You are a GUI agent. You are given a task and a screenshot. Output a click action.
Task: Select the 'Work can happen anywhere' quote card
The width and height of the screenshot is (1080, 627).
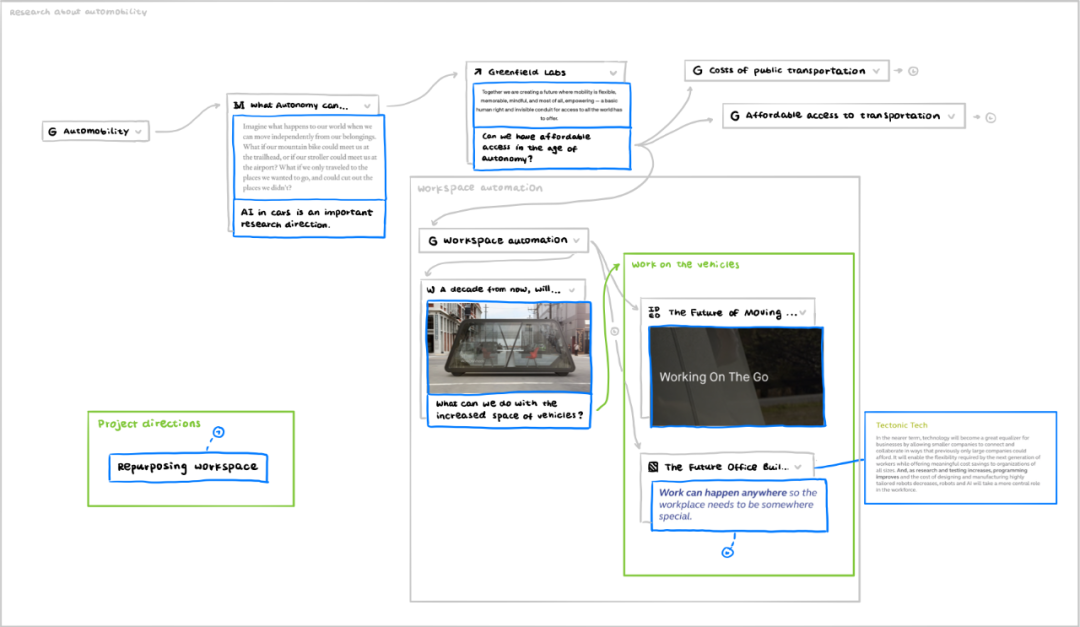click(739, 506)
